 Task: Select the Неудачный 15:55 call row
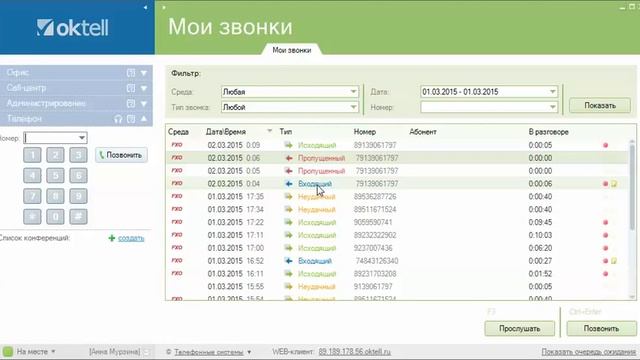[x=397, y=287]
